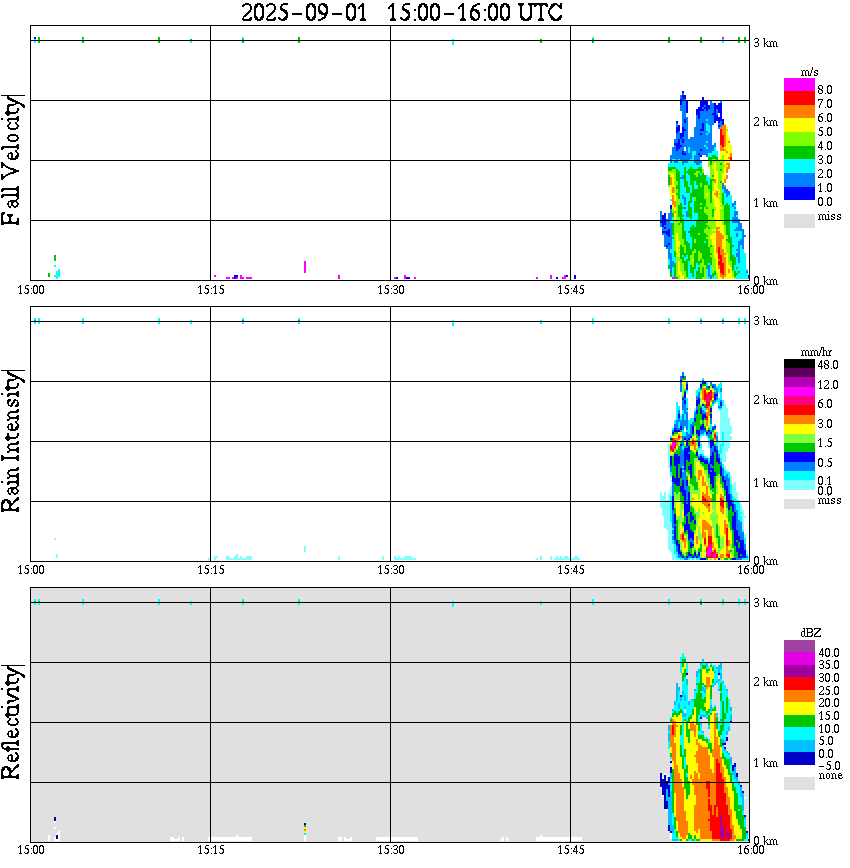Pick the black swatch in the mm/hr legend
Image resolution: width=850 pixels, height=868 pixels.
click(799, 364)
